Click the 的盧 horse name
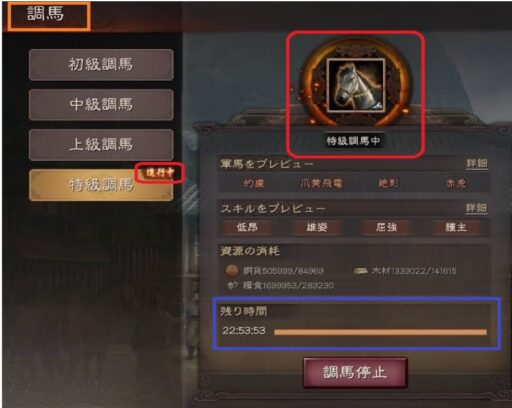The height and width of the screenshot is (408, 512). 254,183
